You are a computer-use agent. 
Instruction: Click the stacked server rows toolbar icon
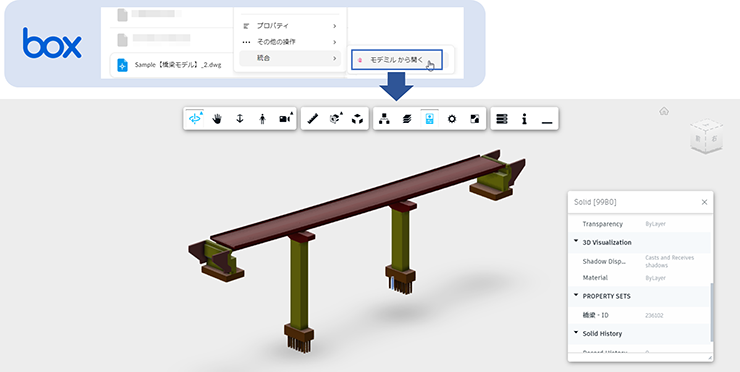tap(502, 119)
